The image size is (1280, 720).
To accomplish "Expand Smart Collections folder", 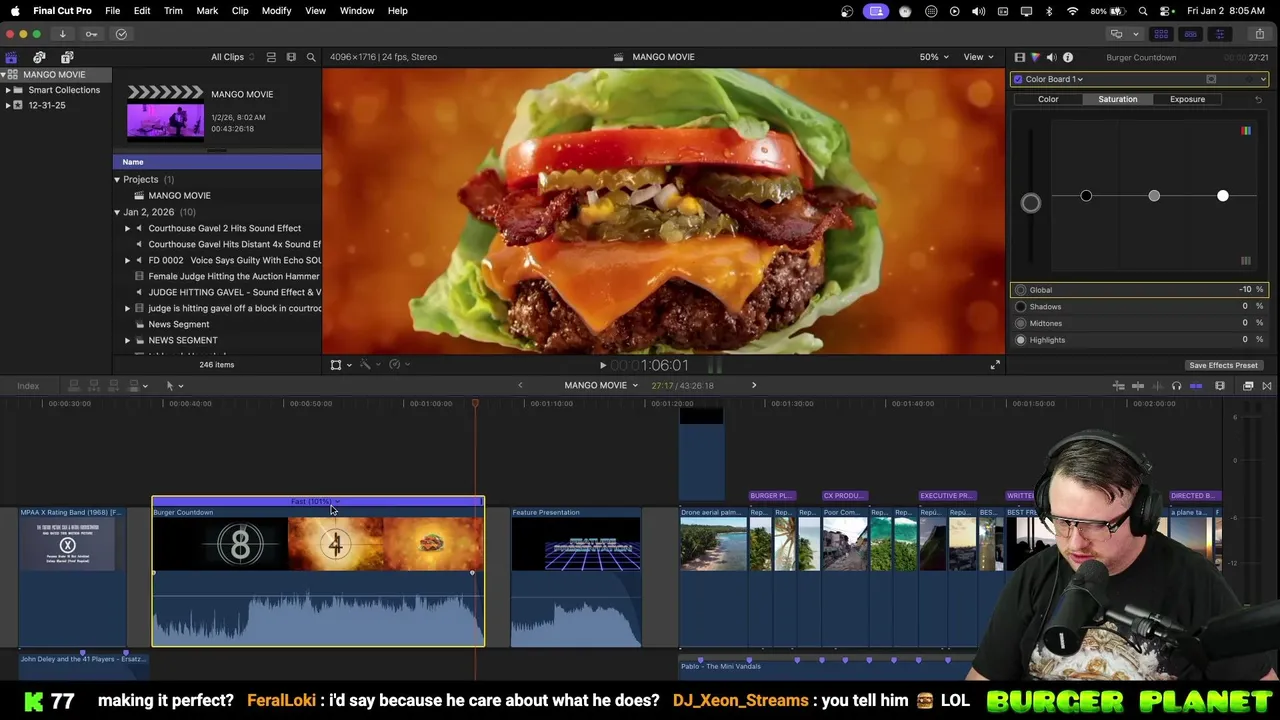I will click(x=8, y=90).
